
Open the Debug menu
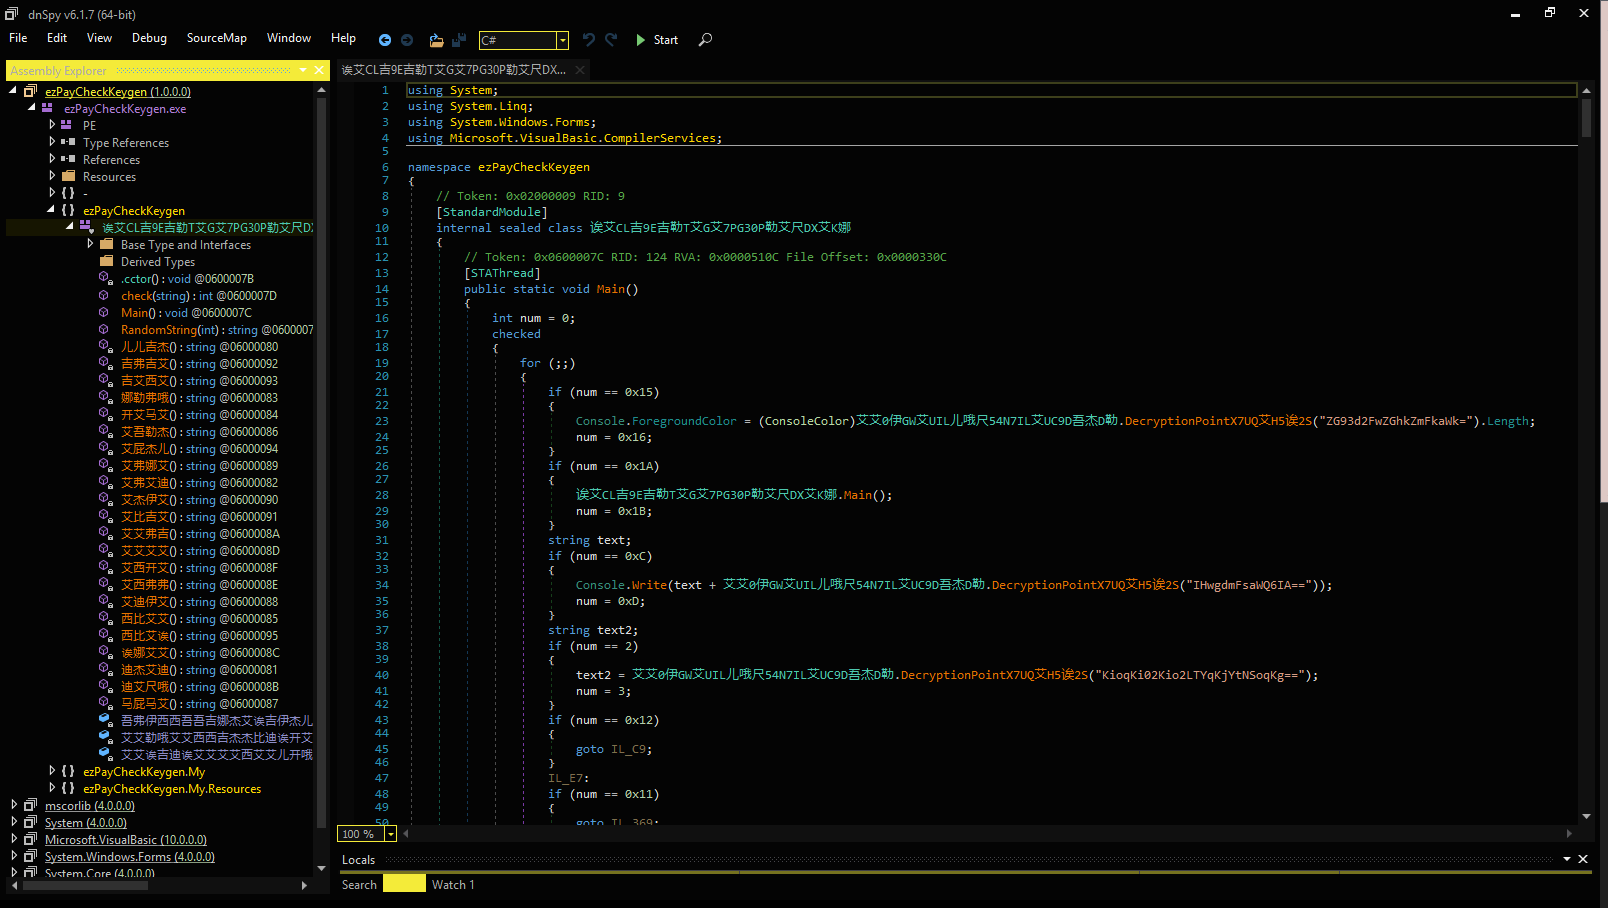coord(149,38)
